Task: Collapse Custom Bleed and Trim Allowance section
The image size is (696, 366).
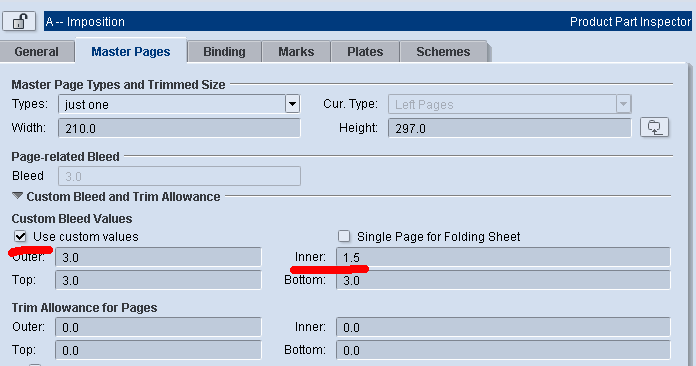Action: (17, 196)
